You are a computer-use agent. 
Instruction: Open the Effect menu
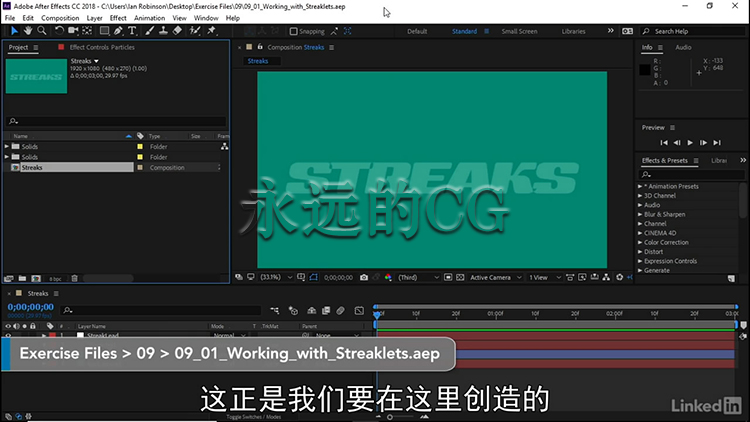click(x=118, y=18)
